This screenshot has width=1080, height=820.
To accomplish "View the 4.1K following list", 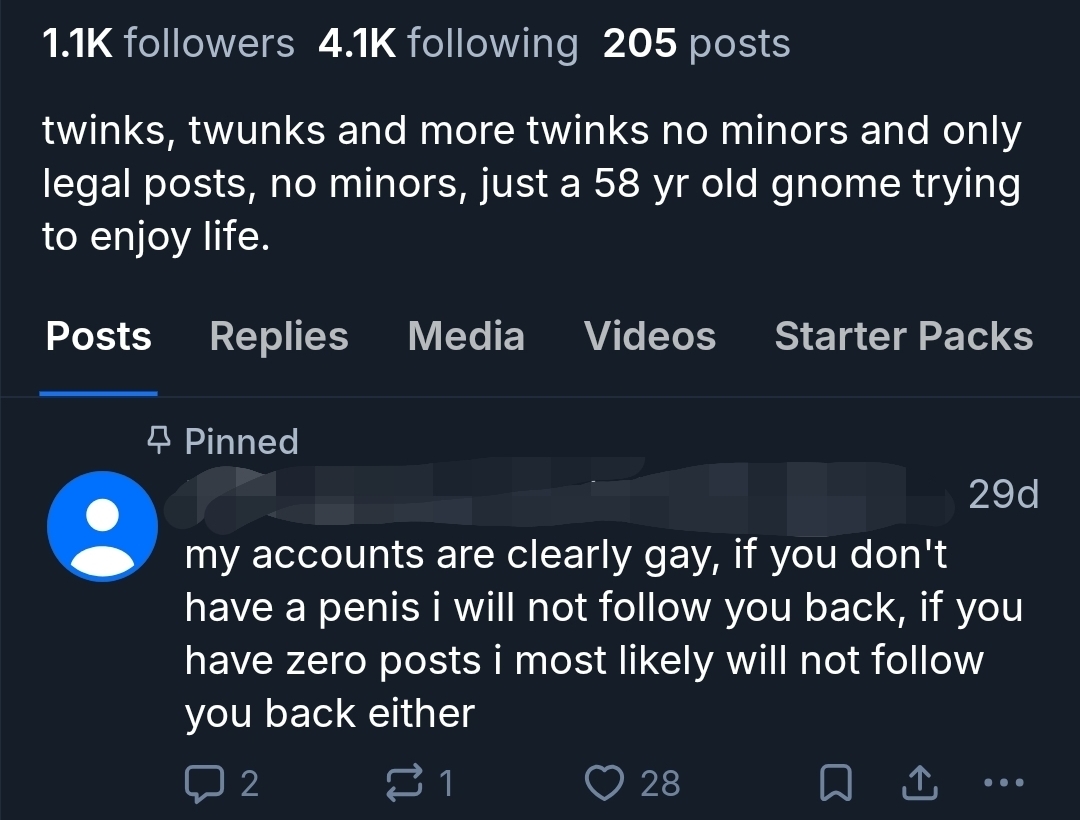I will (447, 43).
